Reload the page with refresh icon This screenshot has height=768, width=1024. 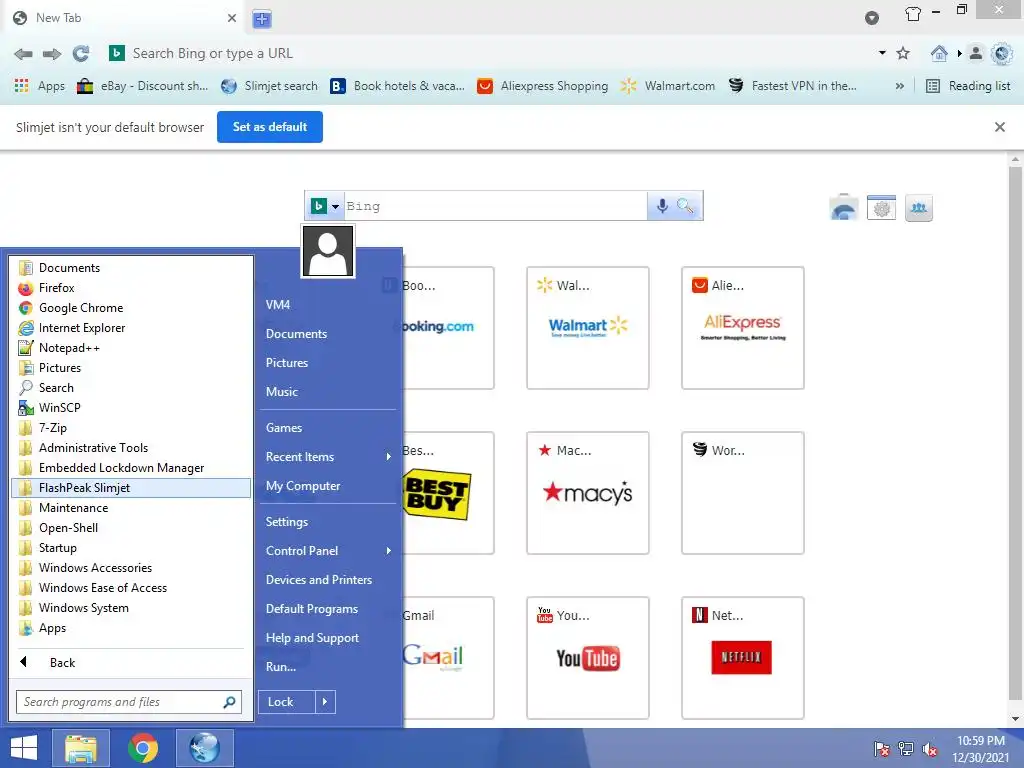tap(81, 54)
